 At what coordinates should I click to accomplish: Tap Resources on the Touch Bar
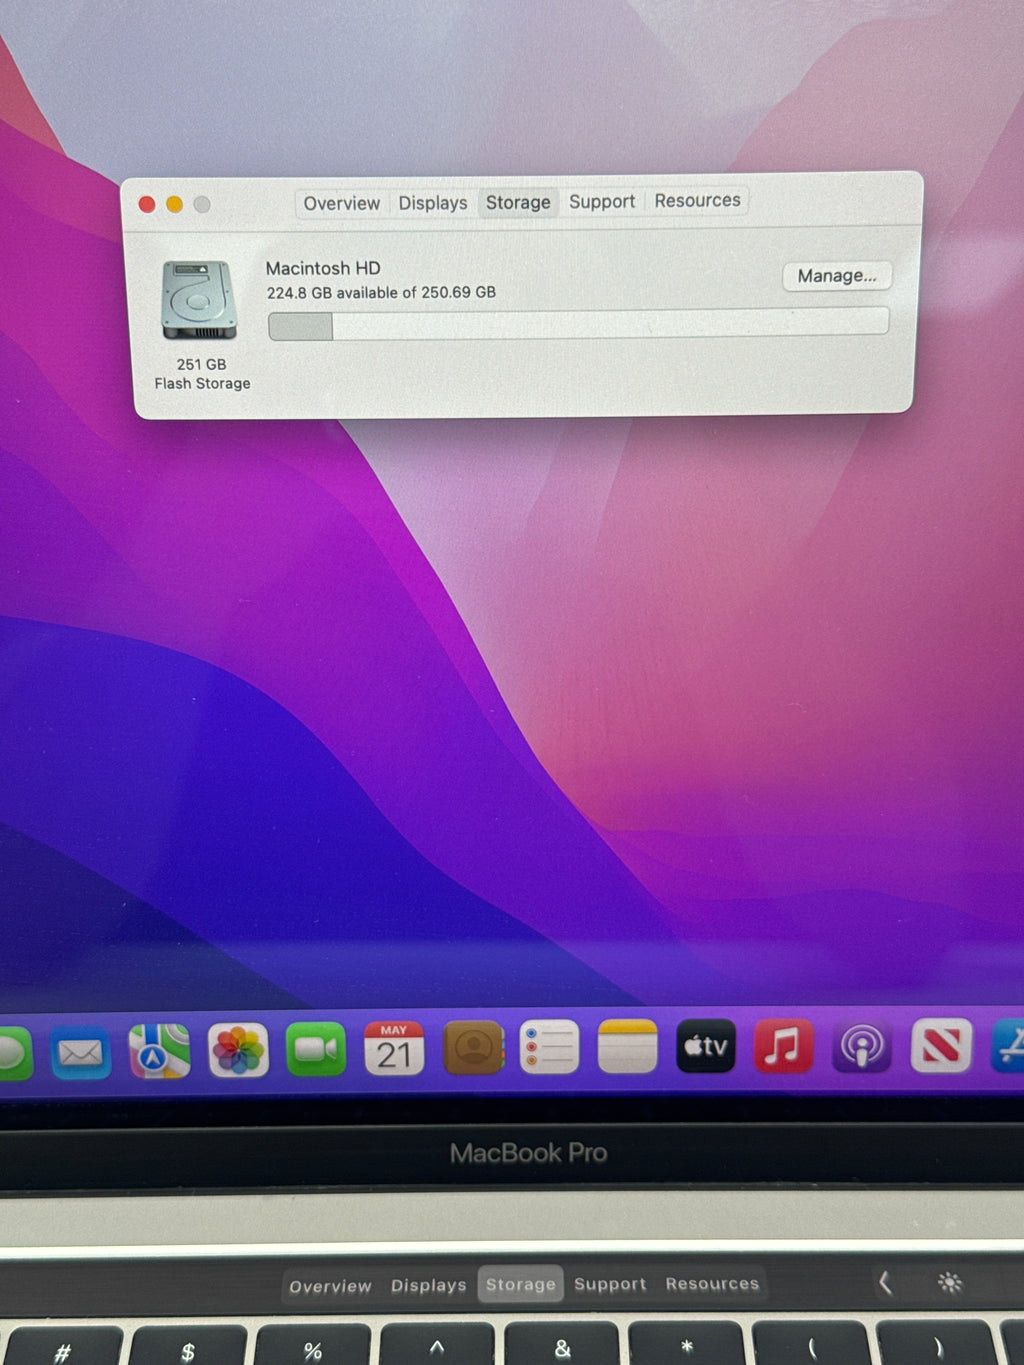712,1283
